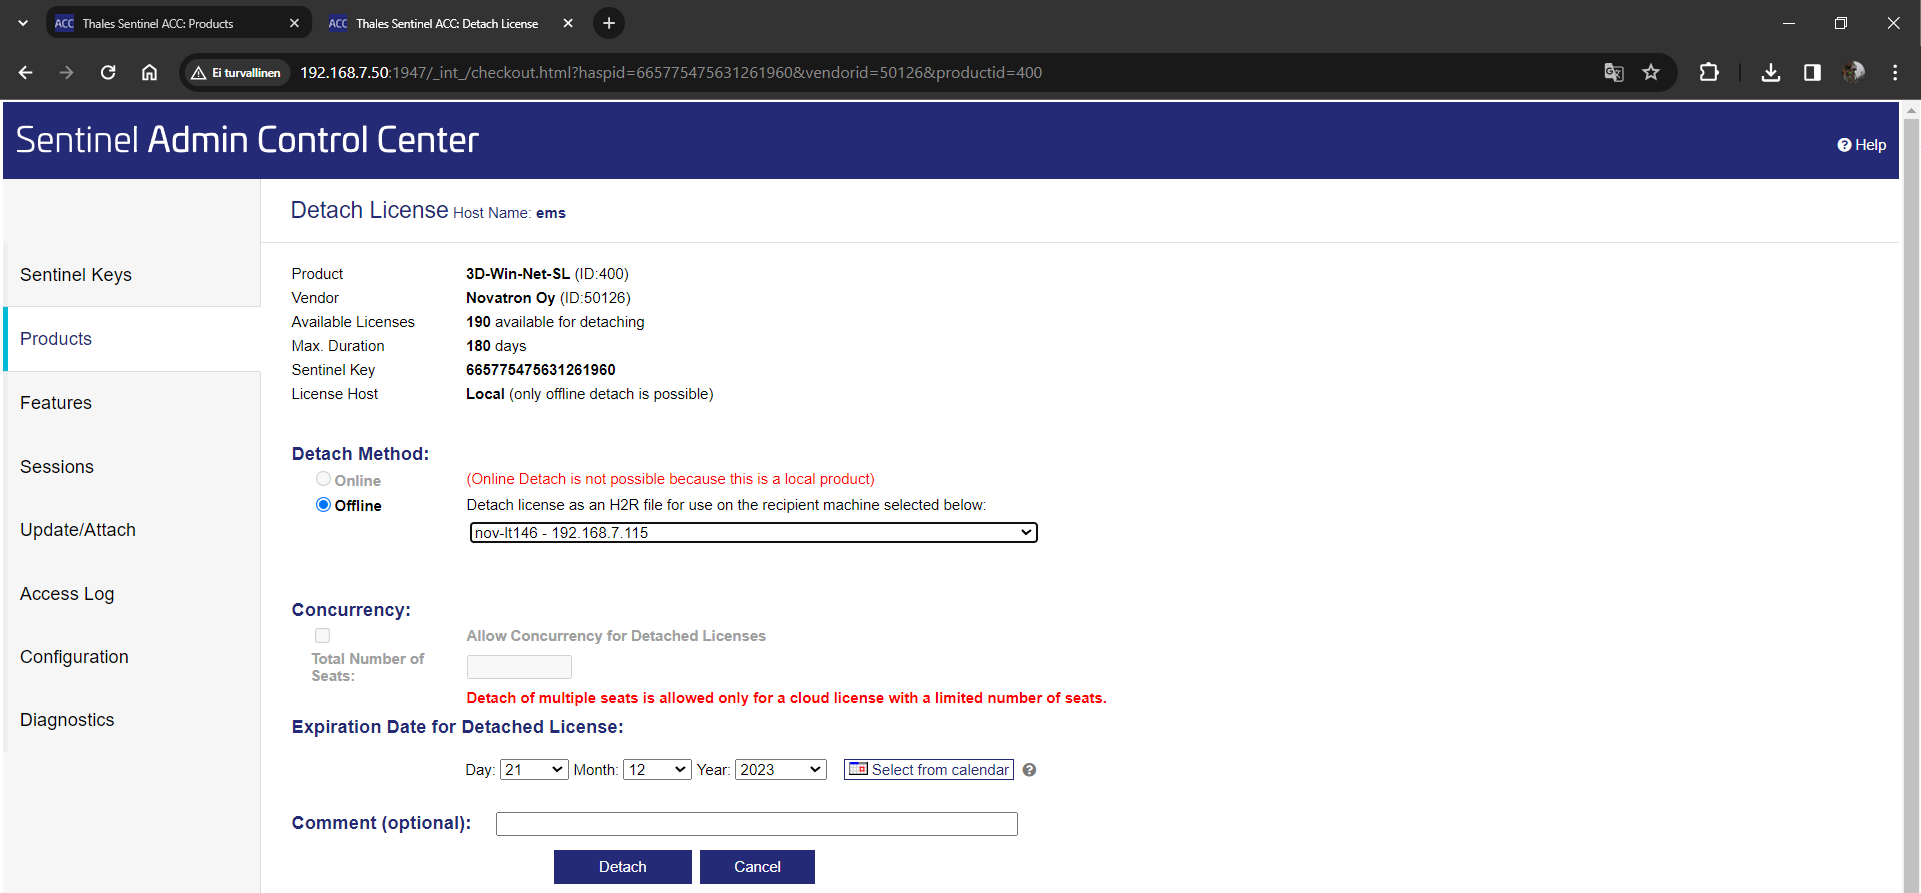Open browser downloads icon
Image resolution: width=1921 pixels, height=893 pixels.
click(x=1770, y=72)
